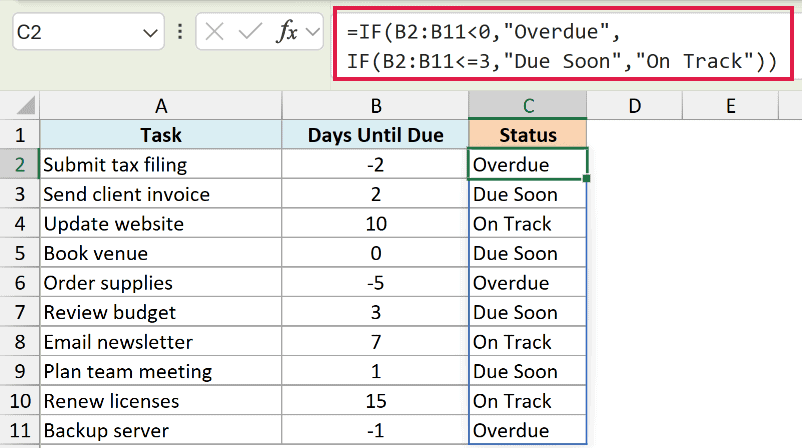
Task: Click the "Renew licenses" cell
Action: click(161, 401)
